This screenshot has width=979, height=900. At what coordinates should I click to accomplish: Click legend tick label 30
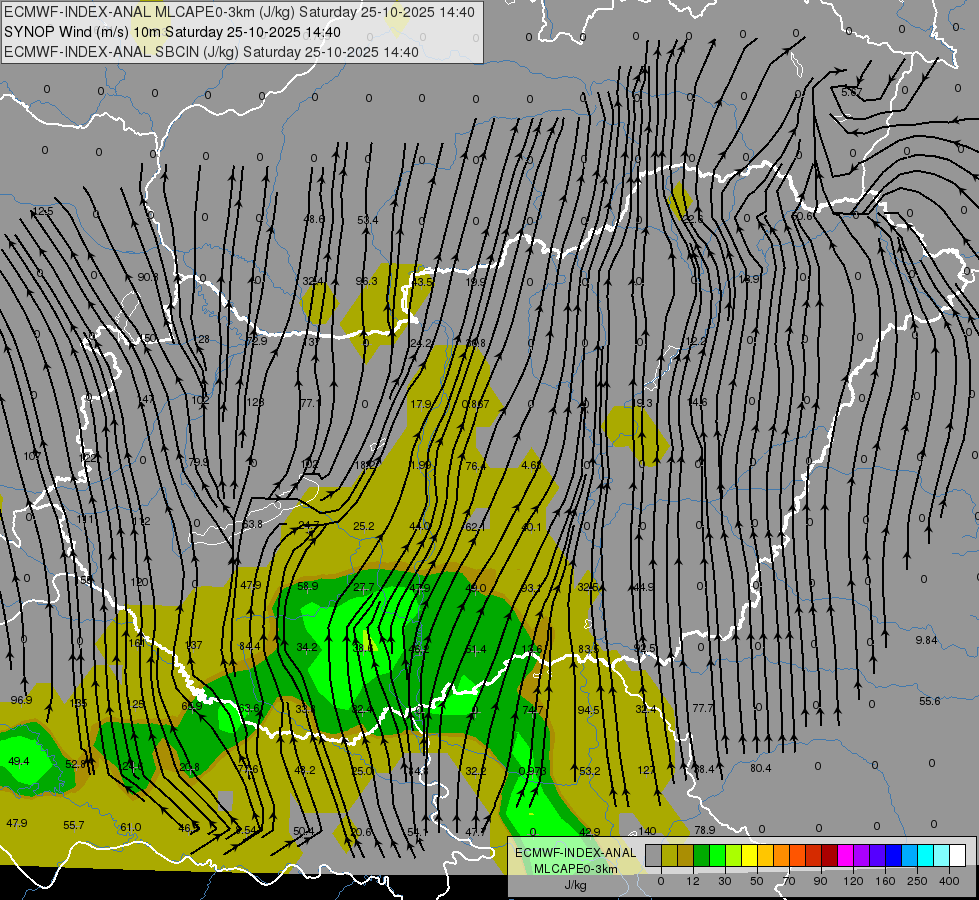[725, 881]
